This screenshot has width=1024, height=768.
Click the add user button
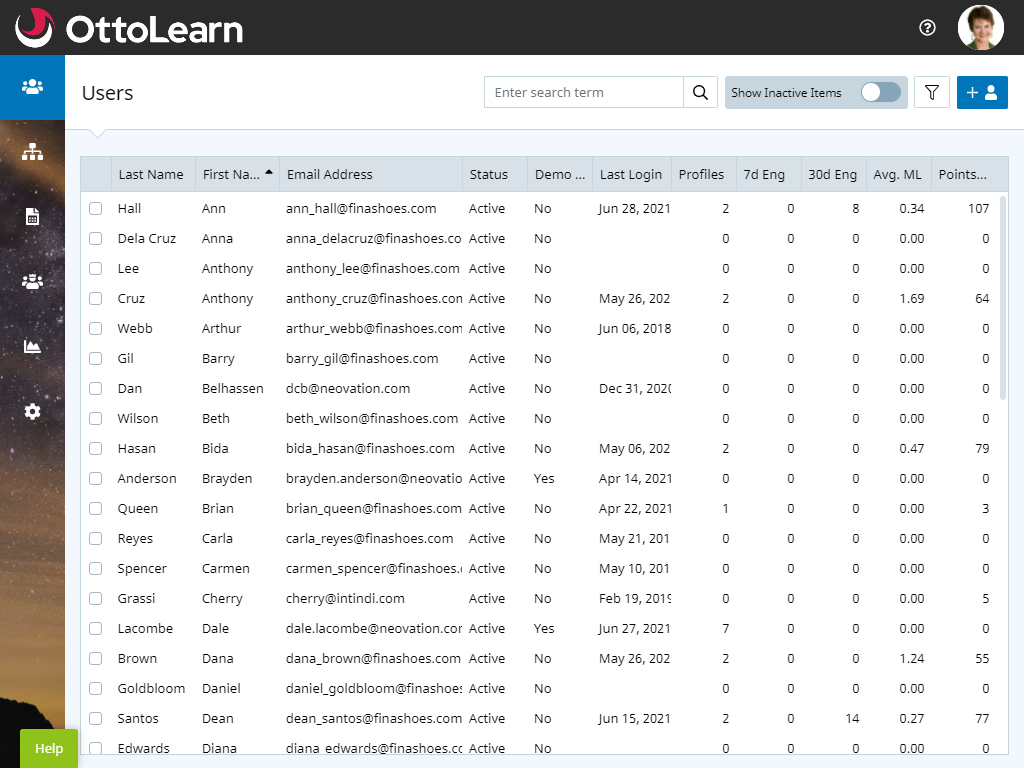(982, 92)
